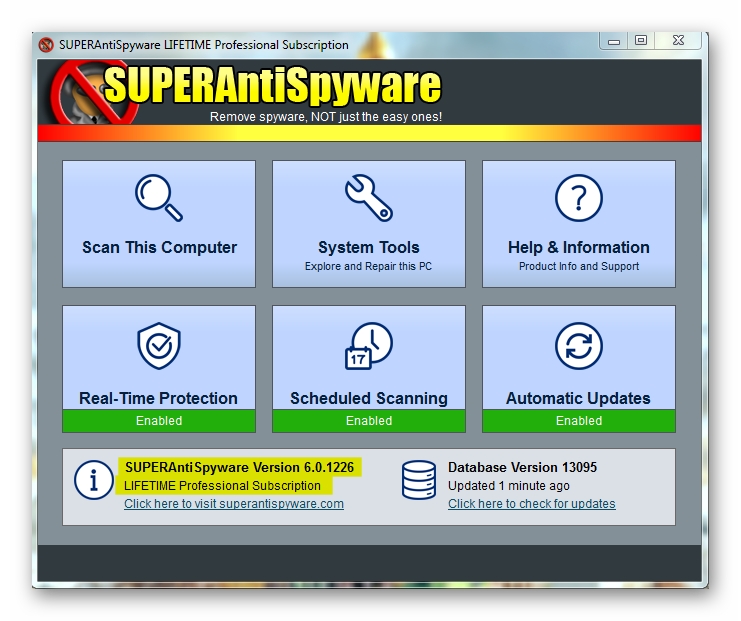Click the circled info icon
Viewport: 741px width, 621px height.
pyautogui.click(x=94, y=480)
